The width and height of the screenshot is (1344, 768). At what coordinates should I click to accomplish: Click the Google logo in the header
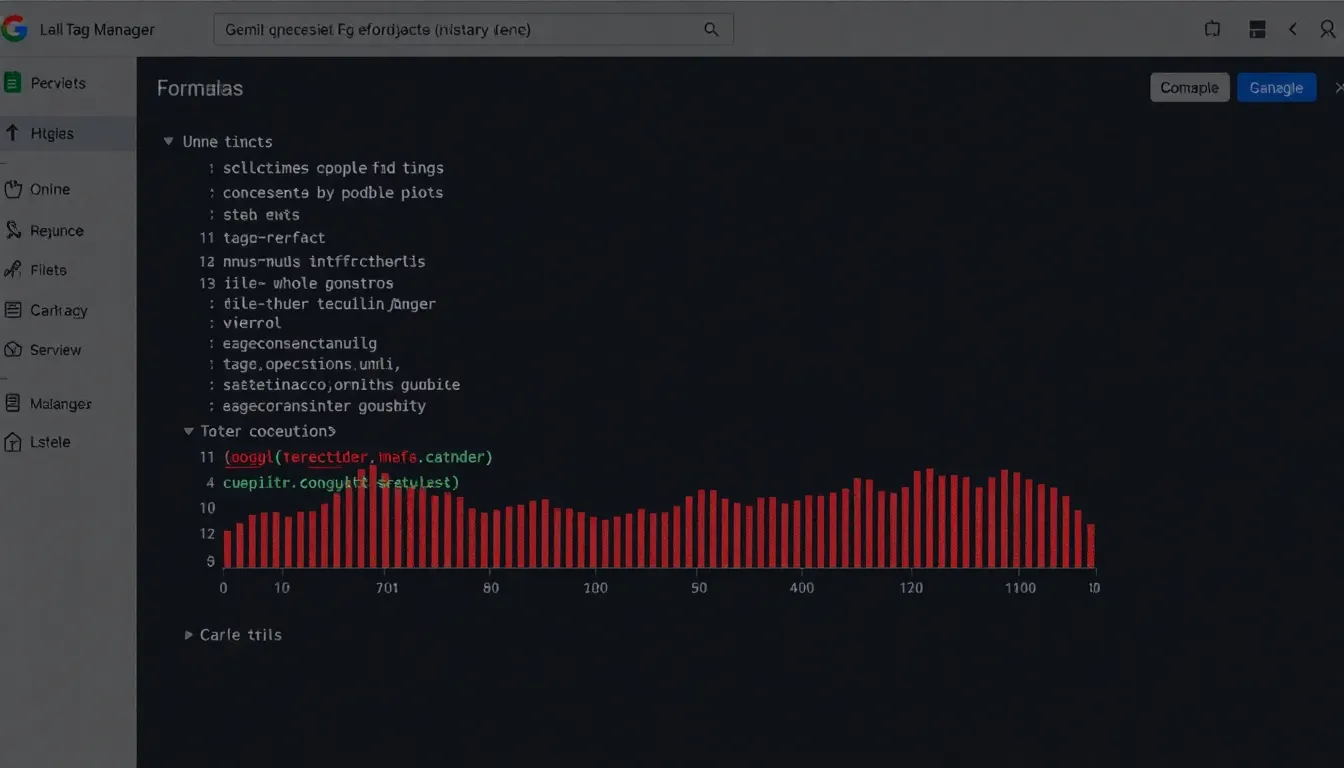click(13, 29)
